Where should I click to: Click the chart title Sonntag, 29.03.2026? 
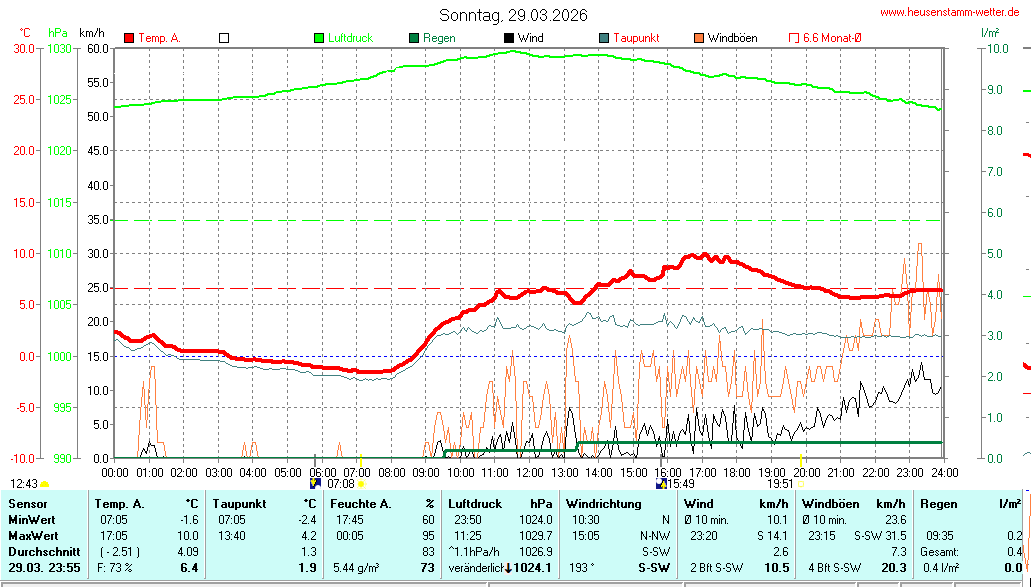pos(513,15)
